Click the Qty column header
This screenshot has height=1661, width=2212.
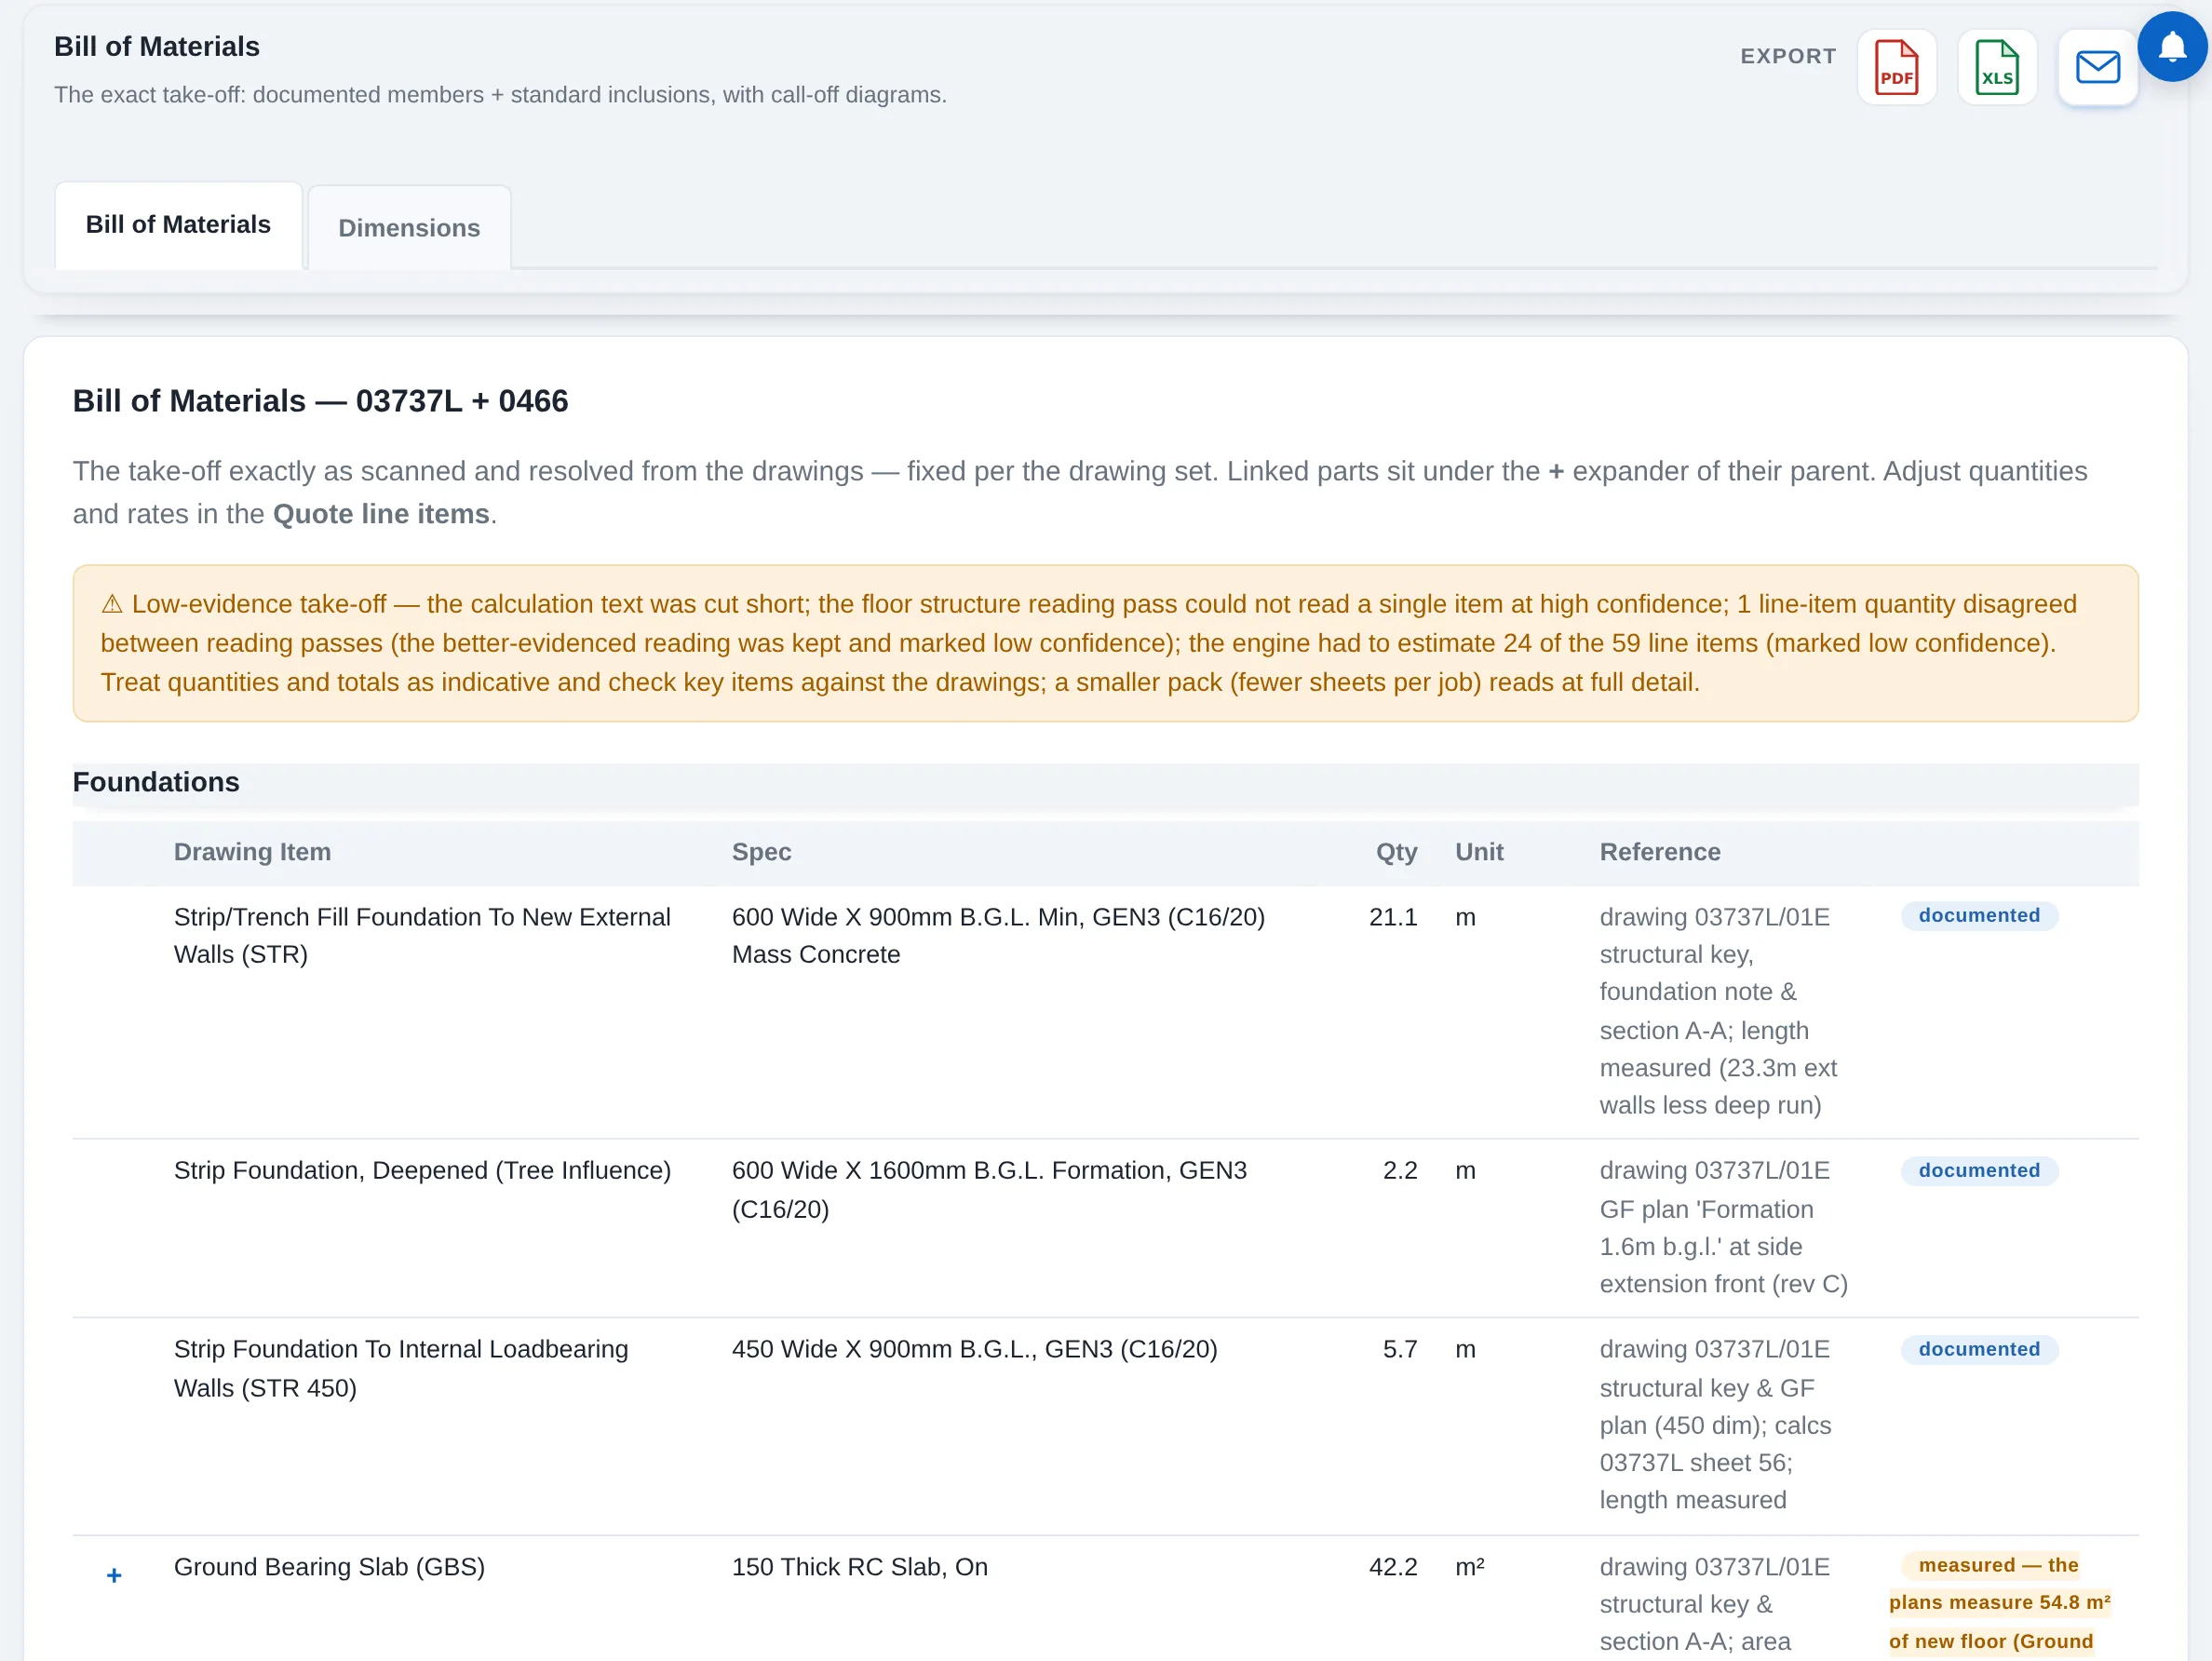(x=1396, y=852)
